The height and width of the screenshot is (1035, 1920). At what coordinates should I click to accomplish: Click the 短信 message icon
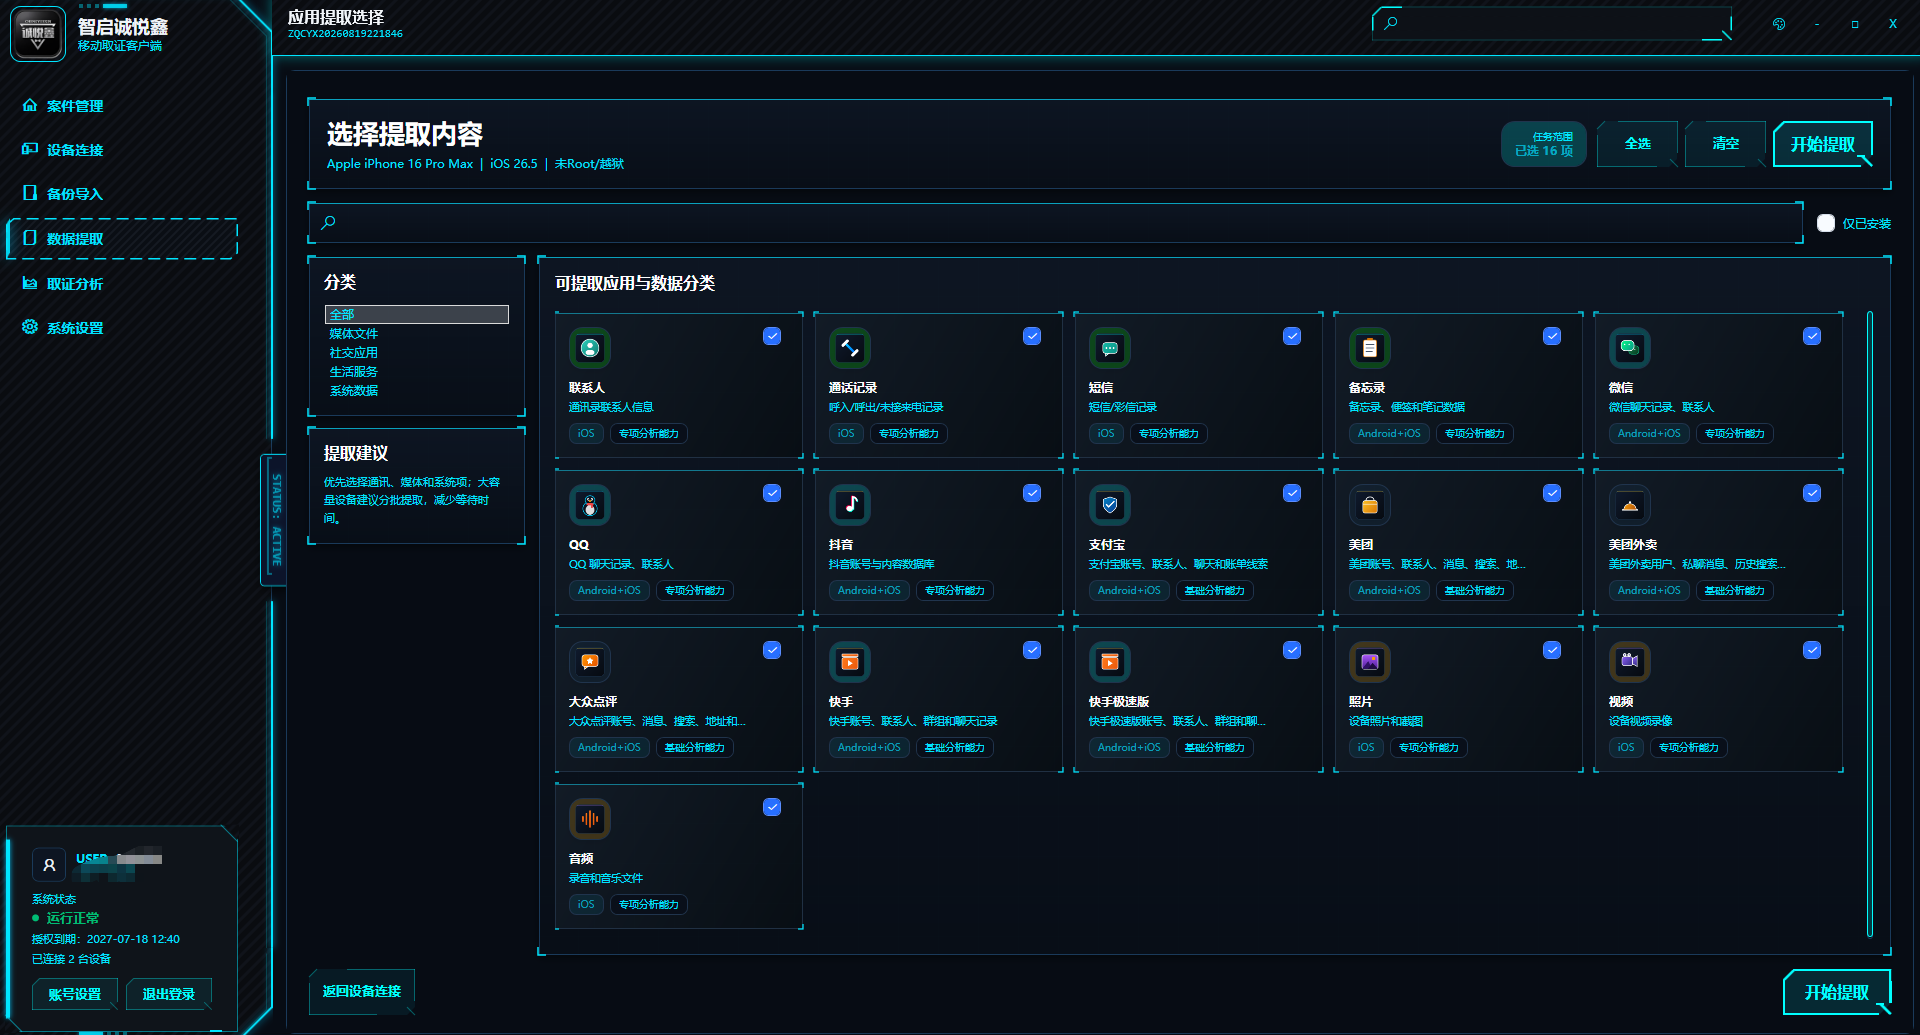[x=1110, y=348]
